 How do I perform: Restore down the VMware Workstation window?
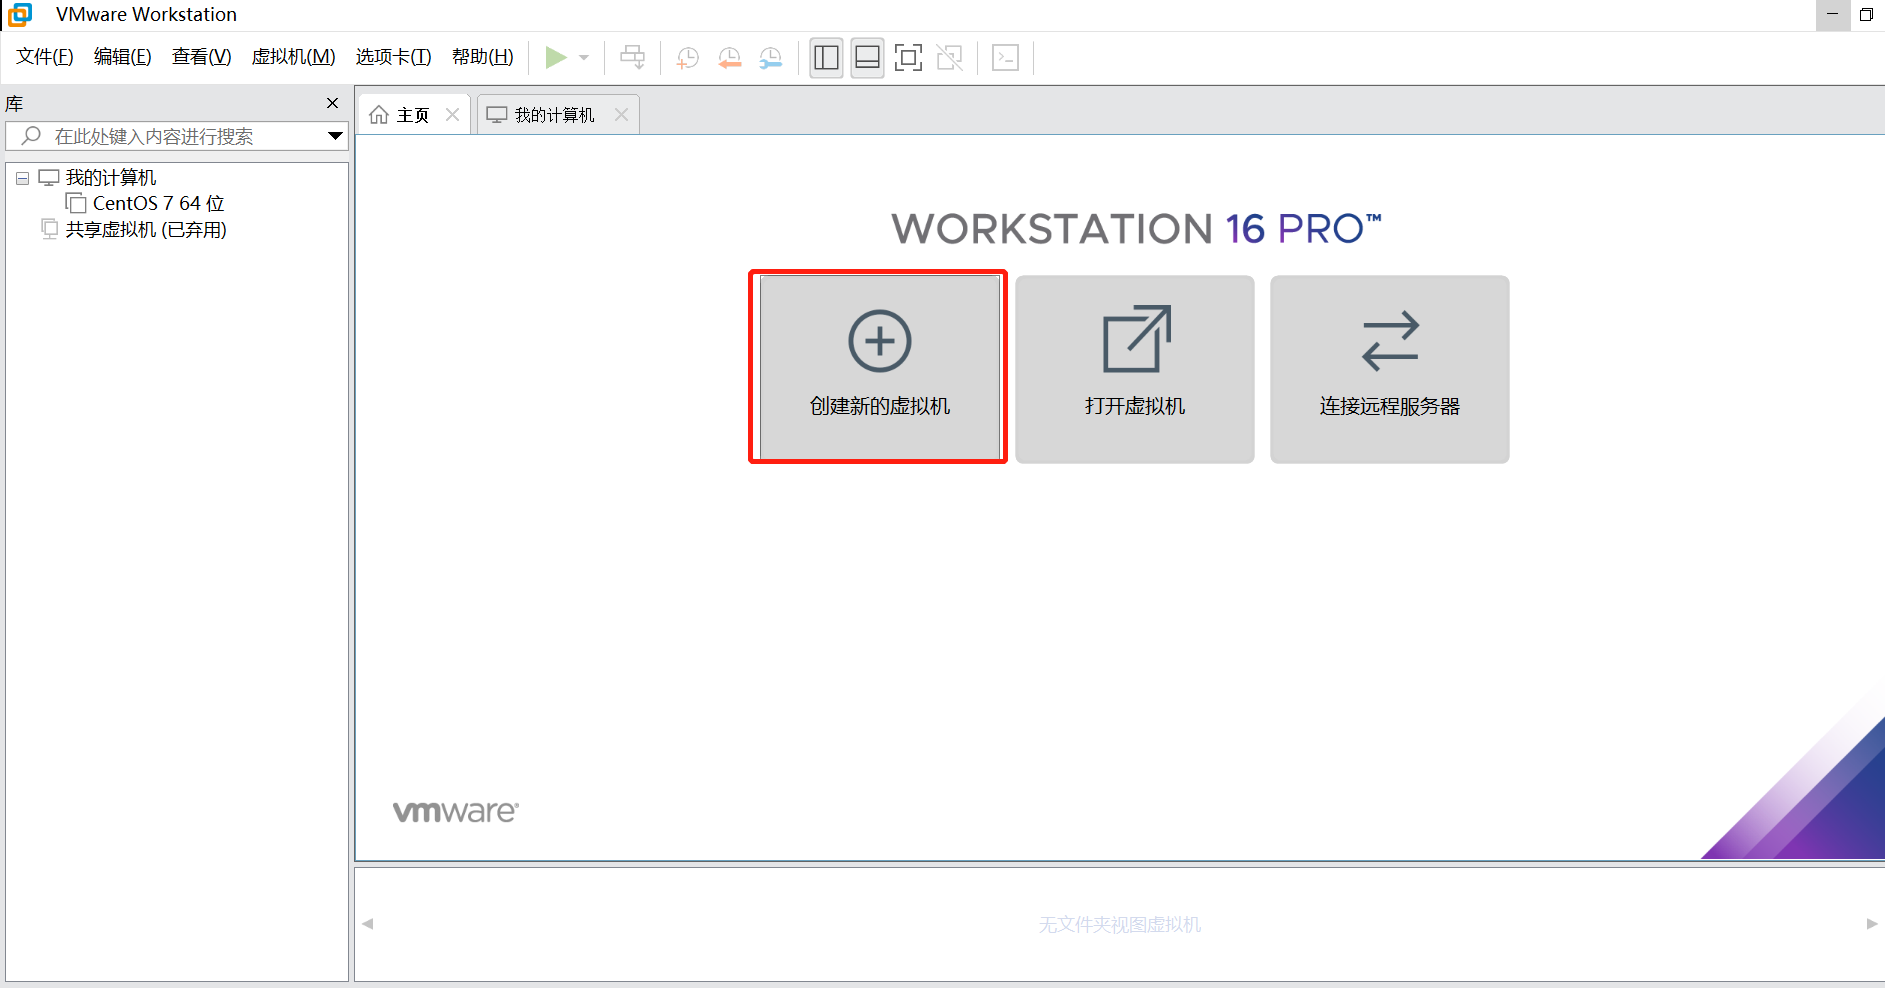1866,14
